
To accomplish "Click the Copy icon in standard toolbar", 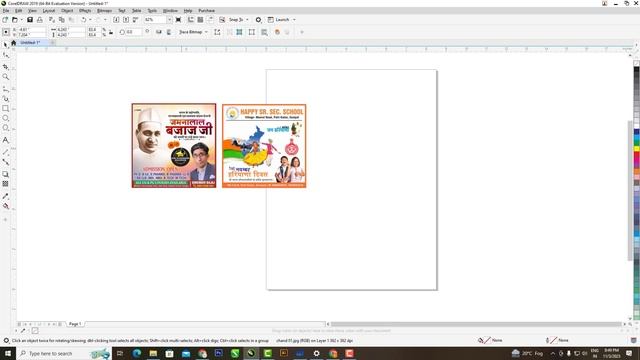I will pos(62,20).
